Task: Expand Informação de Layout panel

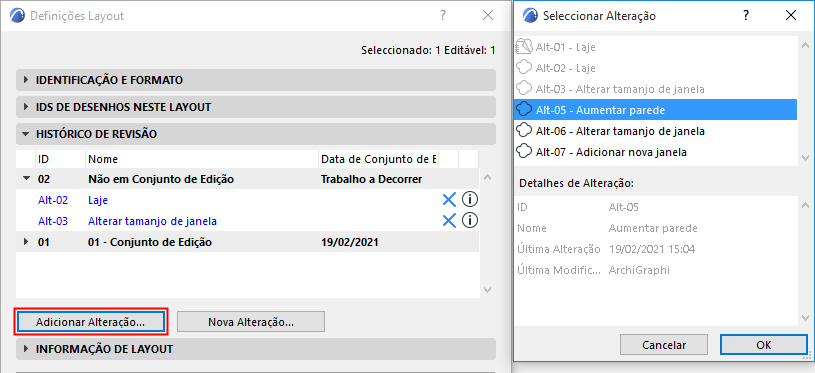Action: click(x=256, y=349)
